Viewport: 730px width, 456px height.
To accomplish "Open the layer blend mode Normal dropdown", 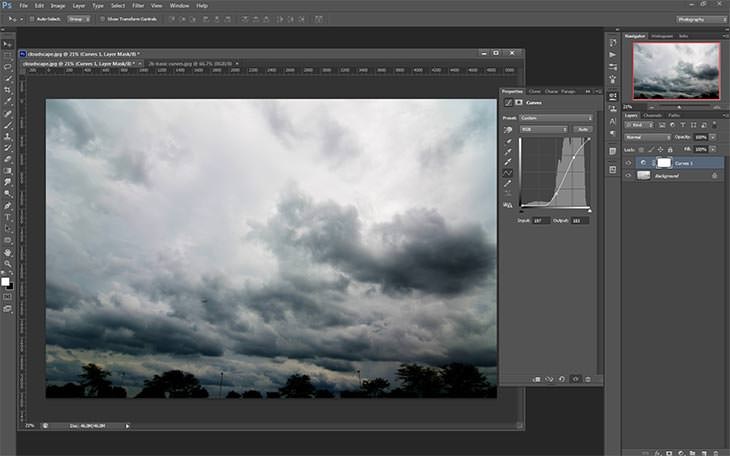I will pyautogui.click(x=648, y=137).
